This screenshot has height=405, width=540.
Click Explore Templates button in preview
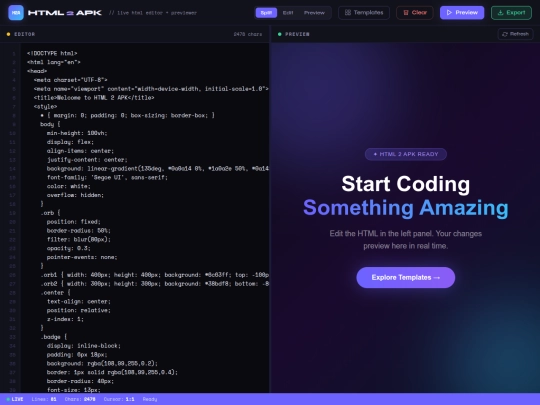[x=406, y=278]
